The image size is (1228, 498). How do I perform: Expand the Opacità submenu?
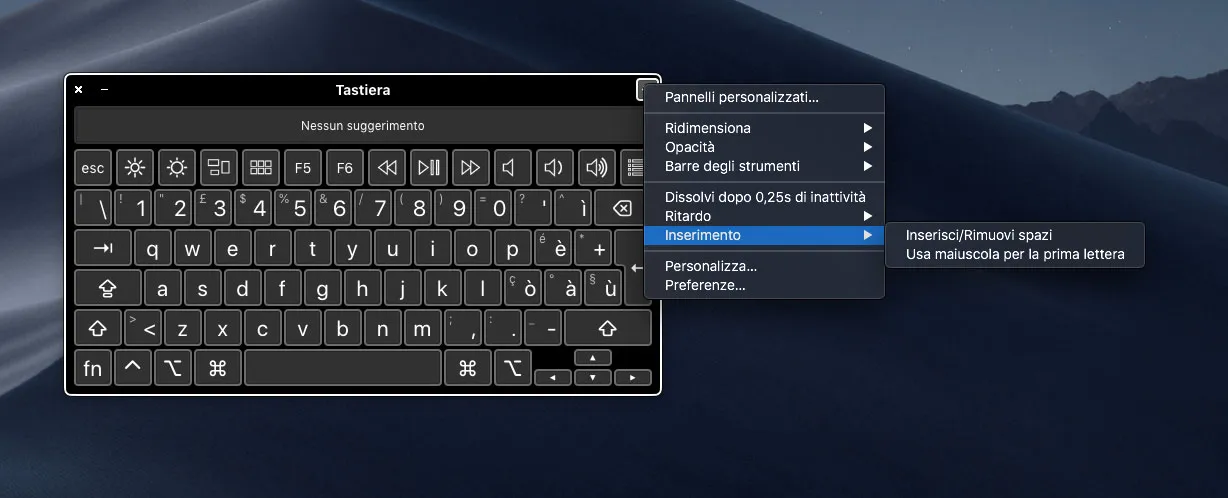point(765,147)
